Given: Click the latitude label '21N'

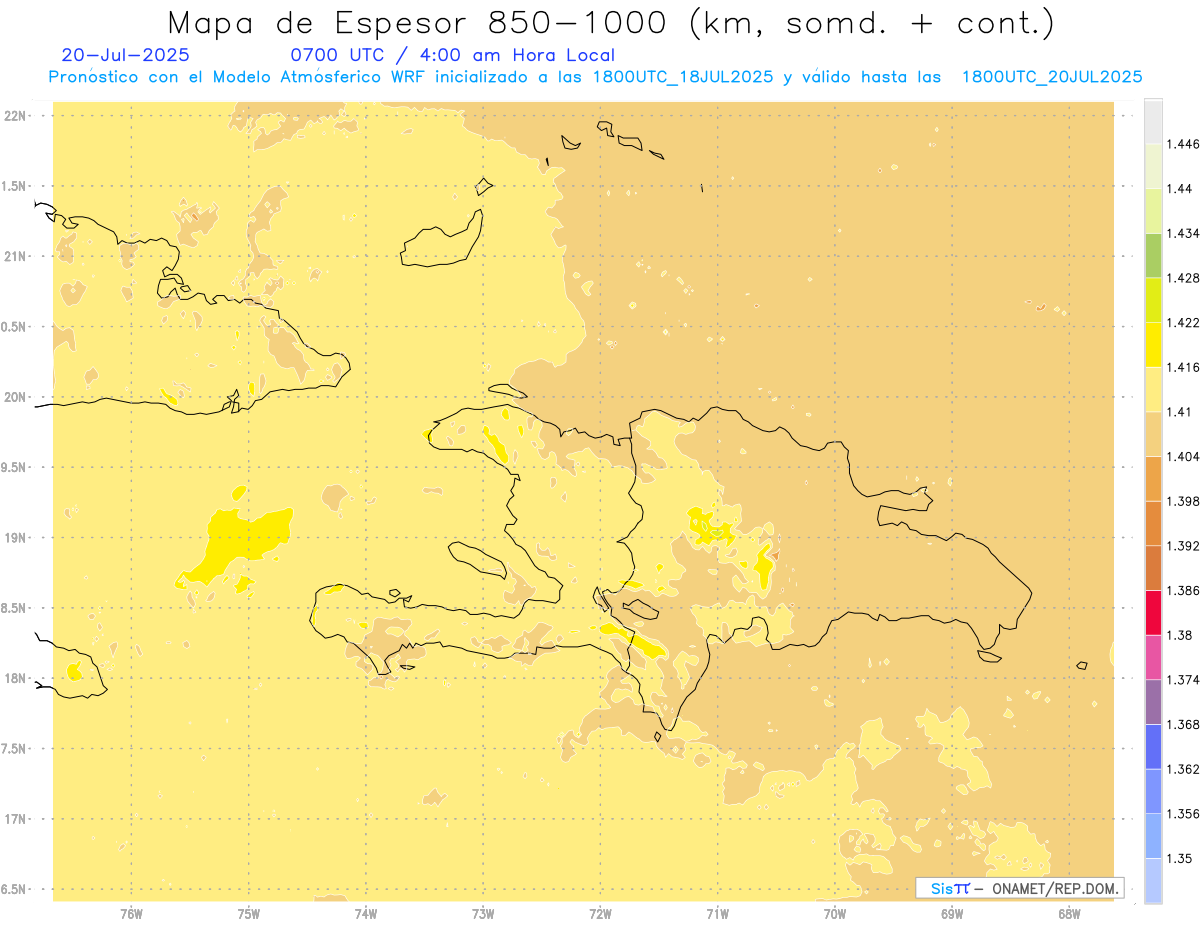Looking at the screenshot, I should click(x=15, y=257).
